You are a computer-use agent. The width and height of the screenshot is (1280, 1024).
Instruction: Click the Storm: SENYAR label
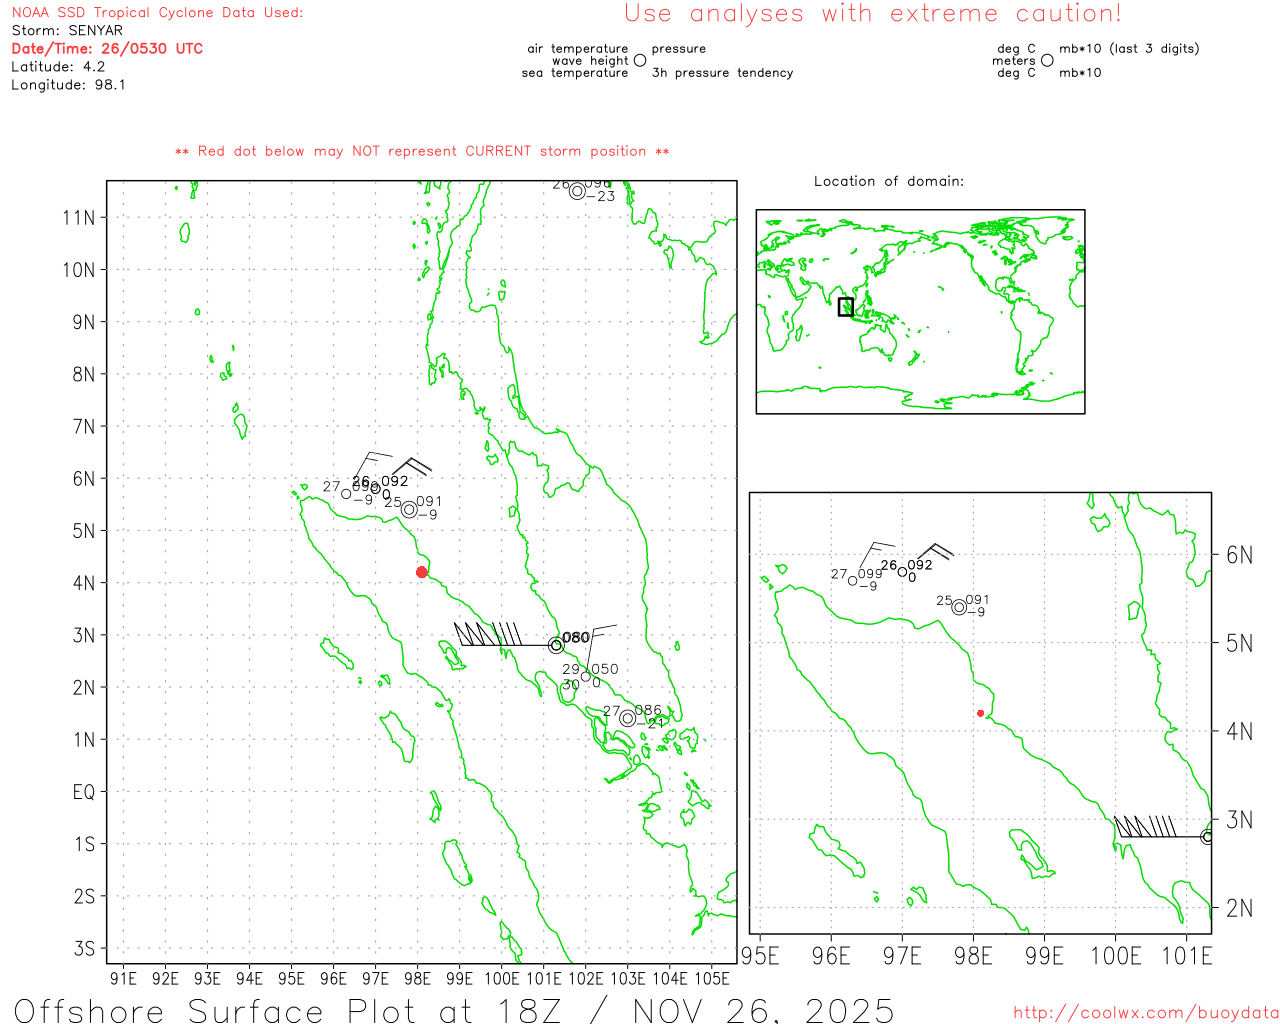[67, 30]
